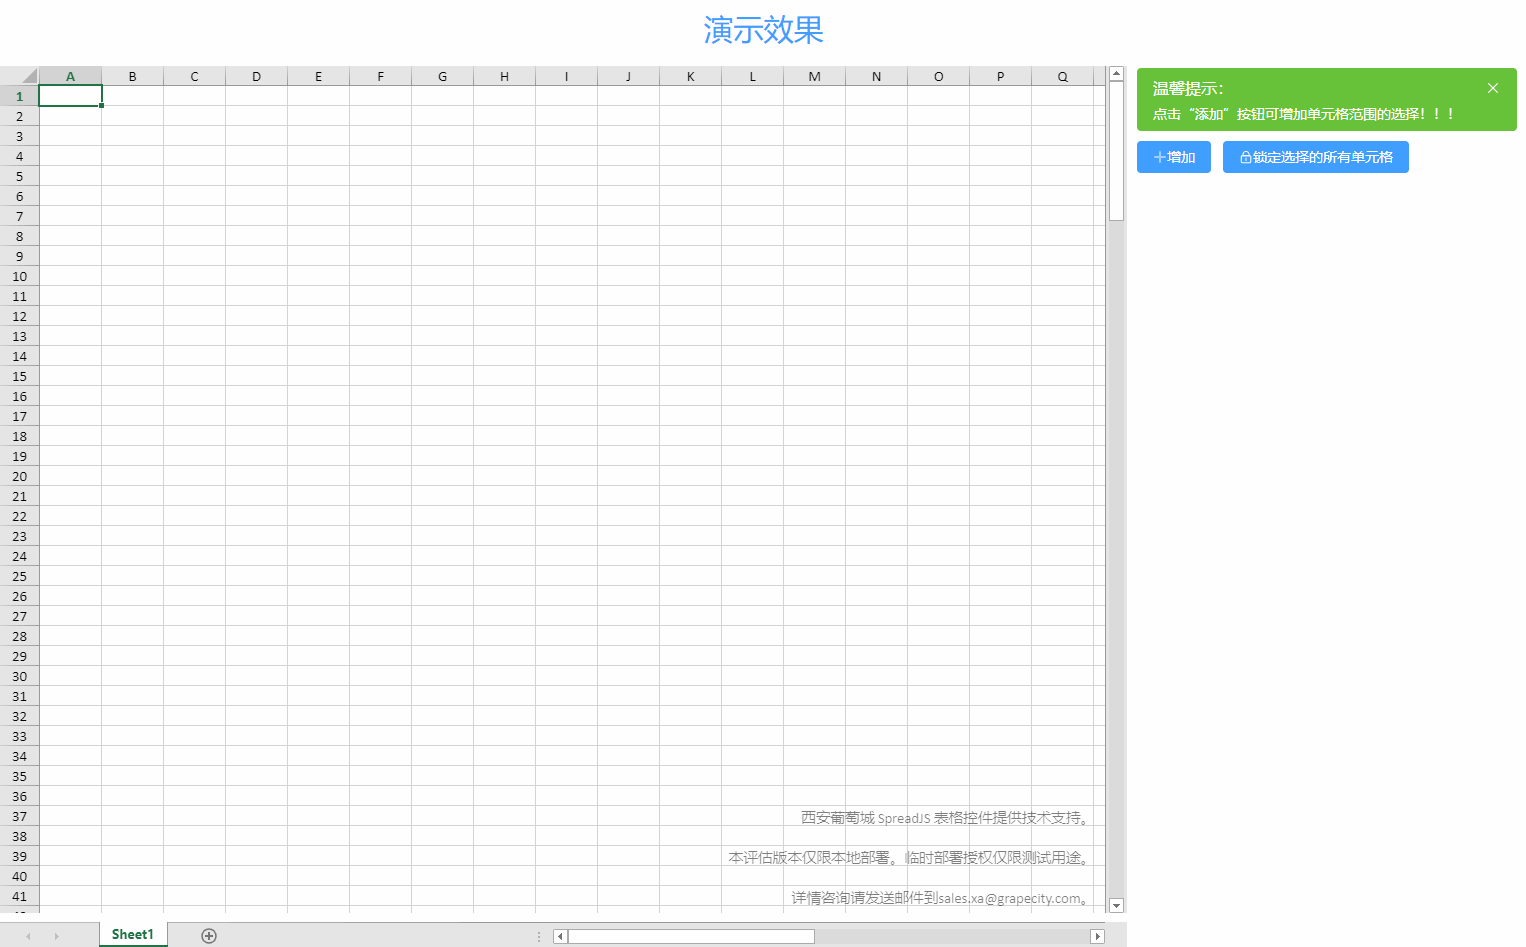Click the horizontal scrollbar left arrow
Viewport: 1526px width, 947px height.
[559, 936]
